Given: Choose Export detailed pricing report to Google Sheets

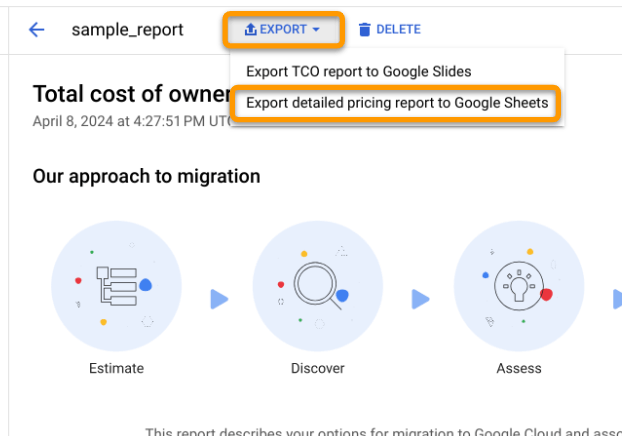Looking at the screenshot, I should [397, 103].
